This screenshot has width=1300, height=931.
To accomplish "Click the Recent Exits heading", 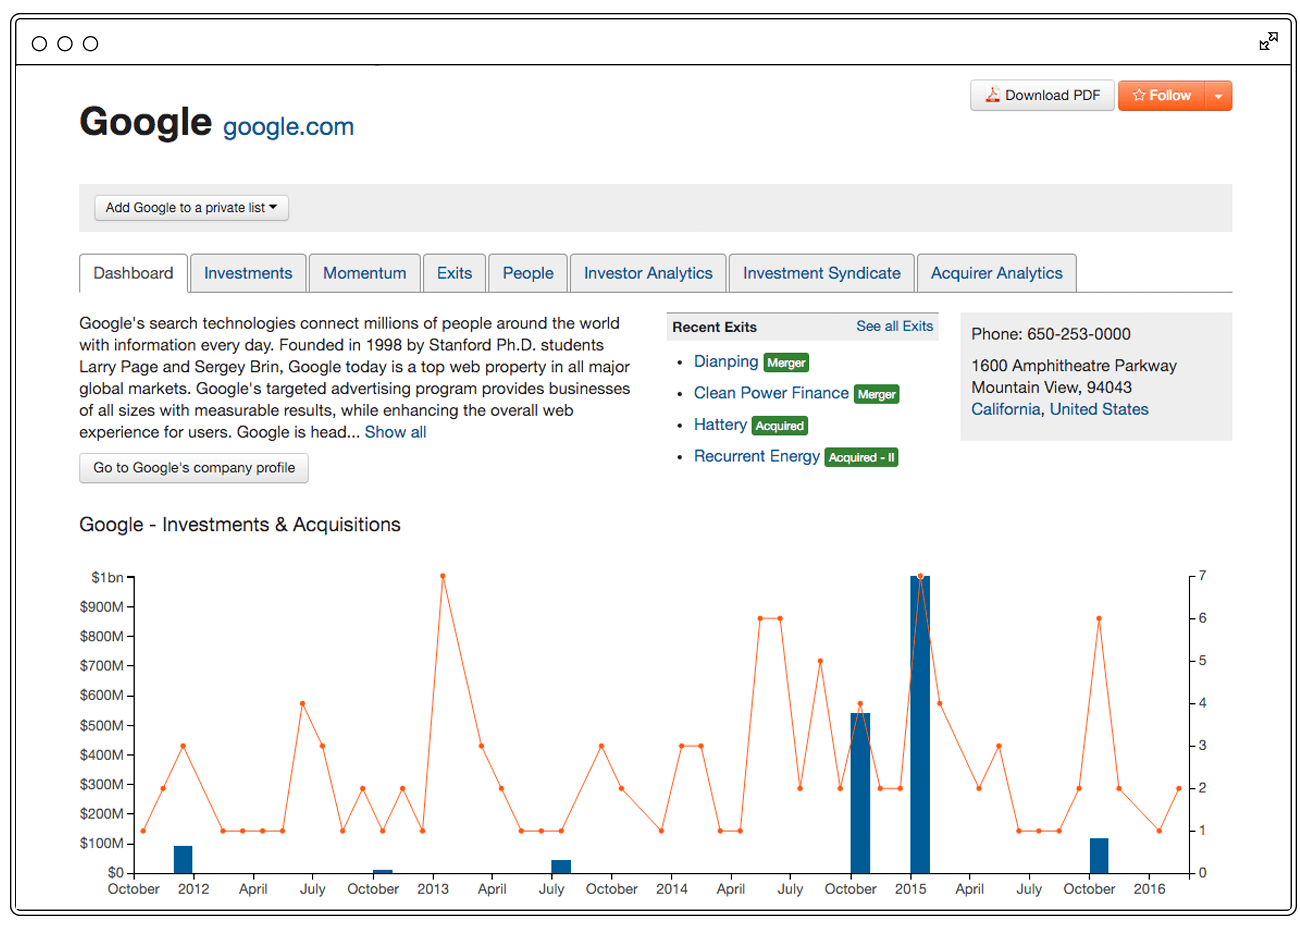I will click(714, 327).
